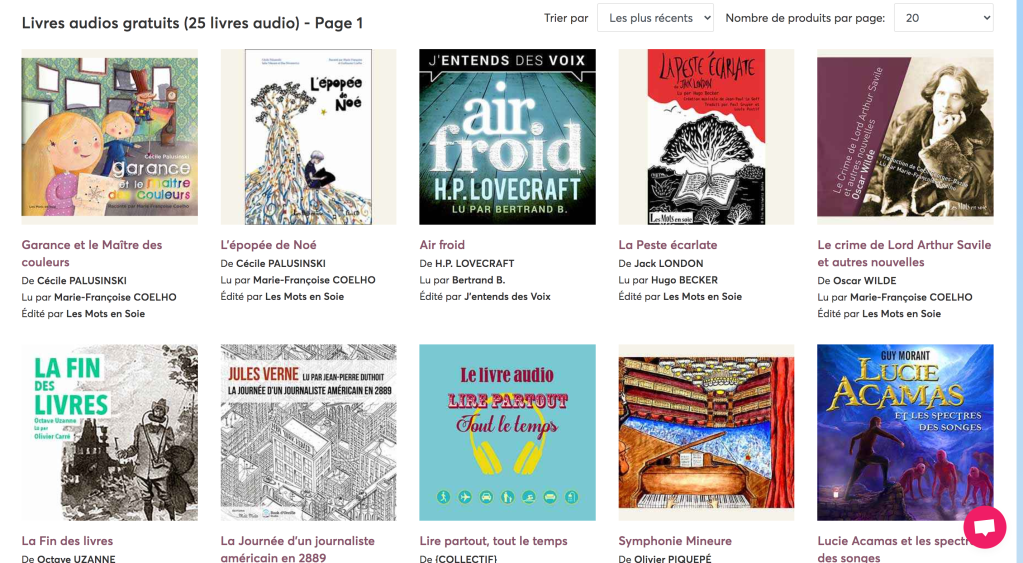Select the 'La Peste écarlate' cover image
The height and width of the screenshot is (563, 1023).
[x=707, y=137]
